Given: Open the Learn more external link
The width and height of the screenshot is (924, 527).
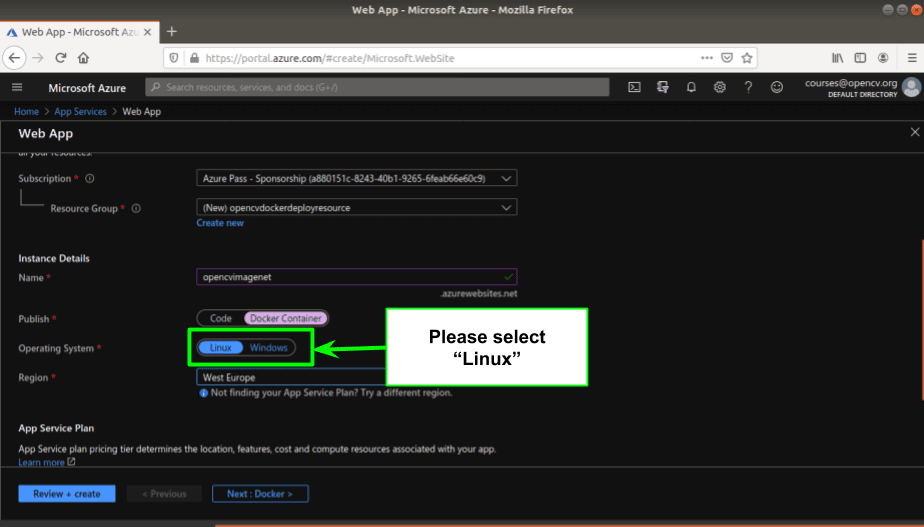Looking at the screenshot, I should 47,462.
